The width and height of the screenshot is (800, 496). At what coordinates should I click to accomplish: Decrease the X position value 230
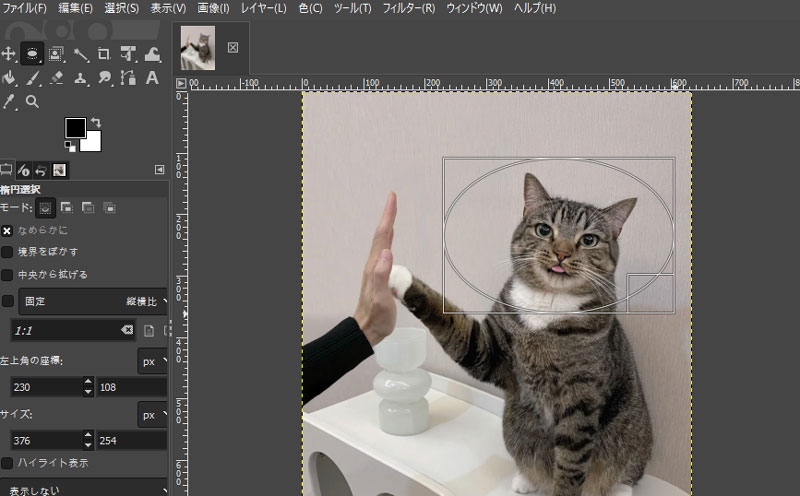tap(88, 392)
